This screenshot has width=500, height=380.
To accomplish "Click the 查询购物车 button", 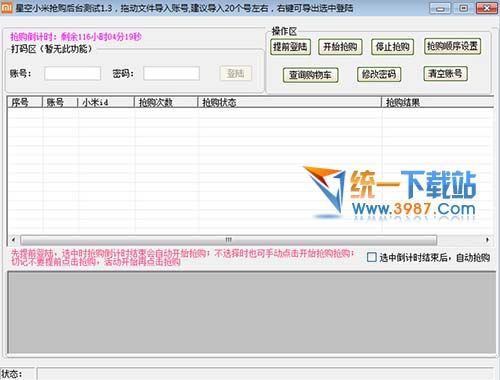I will point(310,75).
